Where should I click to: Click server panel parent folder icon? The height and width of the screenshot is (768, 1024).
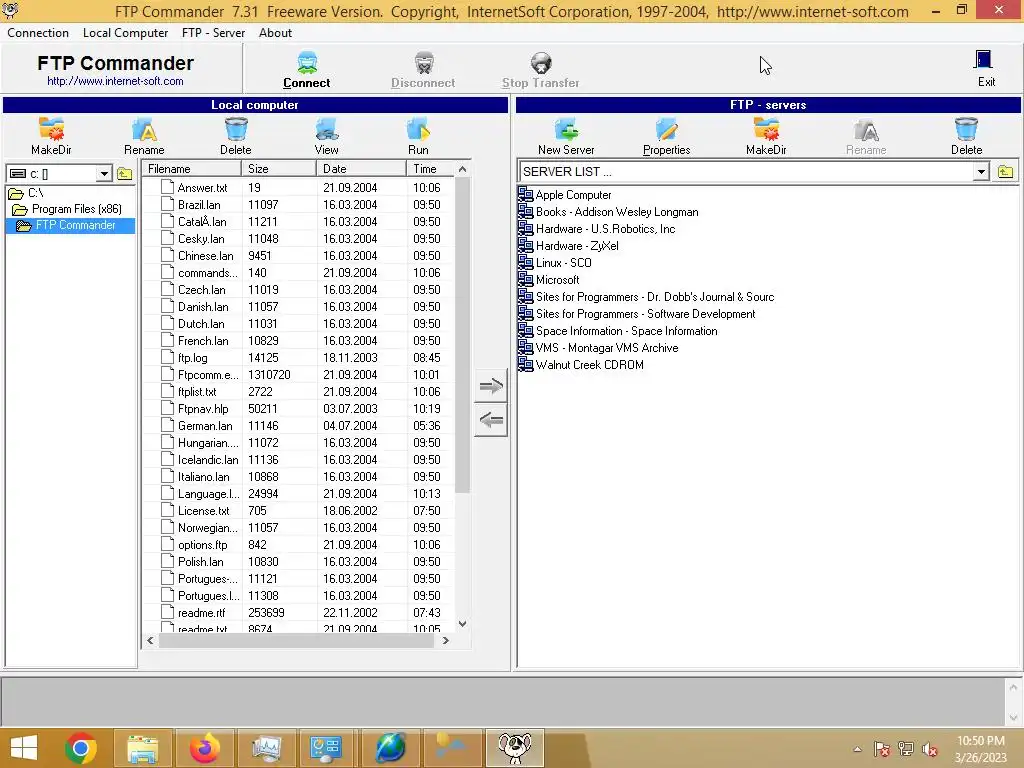(1006, 172)
